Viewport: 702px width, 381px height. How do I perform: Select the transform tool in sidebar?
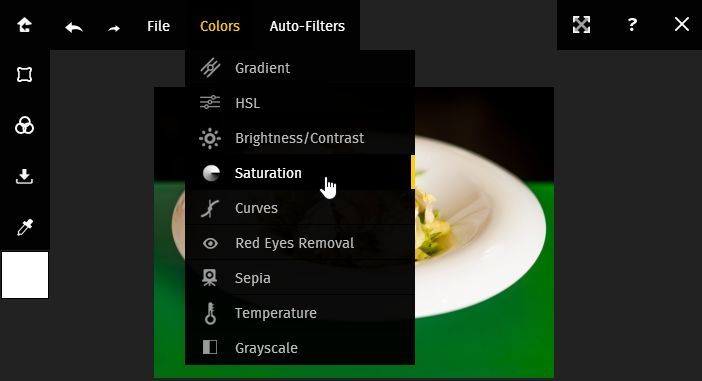25,74
